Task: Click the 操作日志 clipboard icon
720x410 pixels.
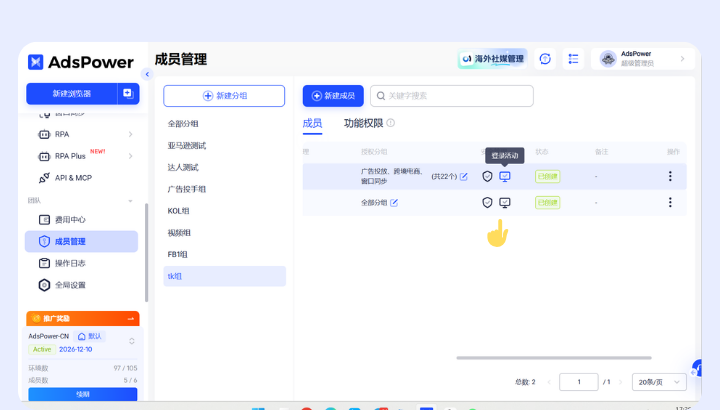Action: [x=44, y=263]
